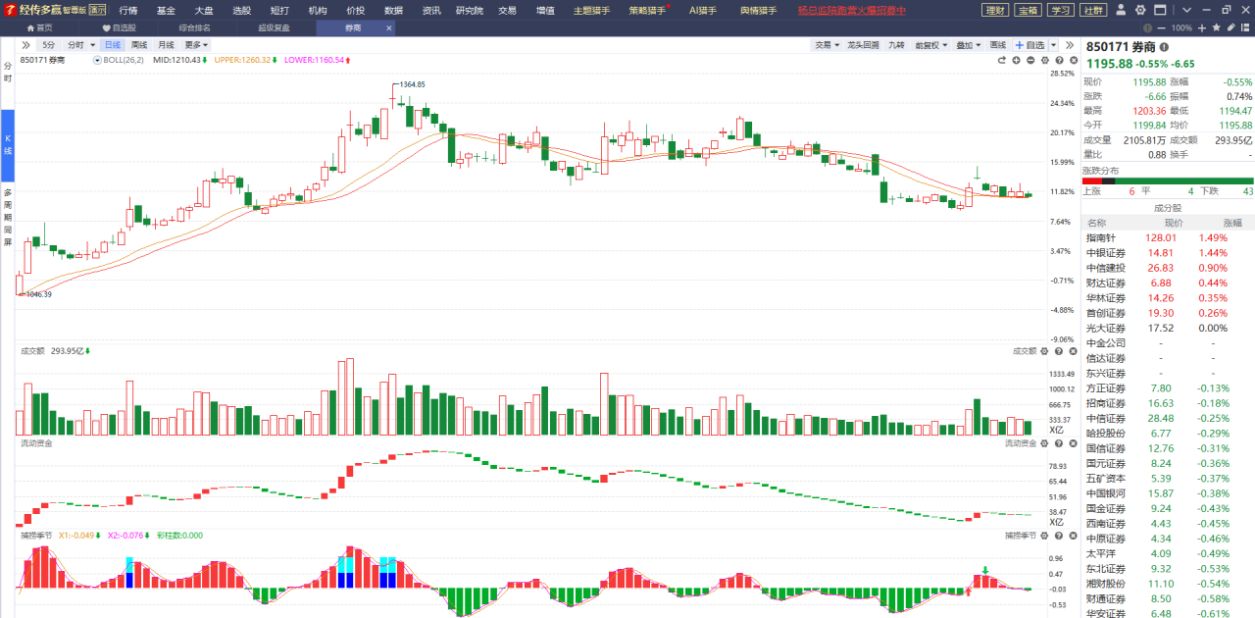Image resolution: width=1255 pixels, height=618 pixels.
Task: Click the 理财 button in title bar
Action: click(995, 10)
